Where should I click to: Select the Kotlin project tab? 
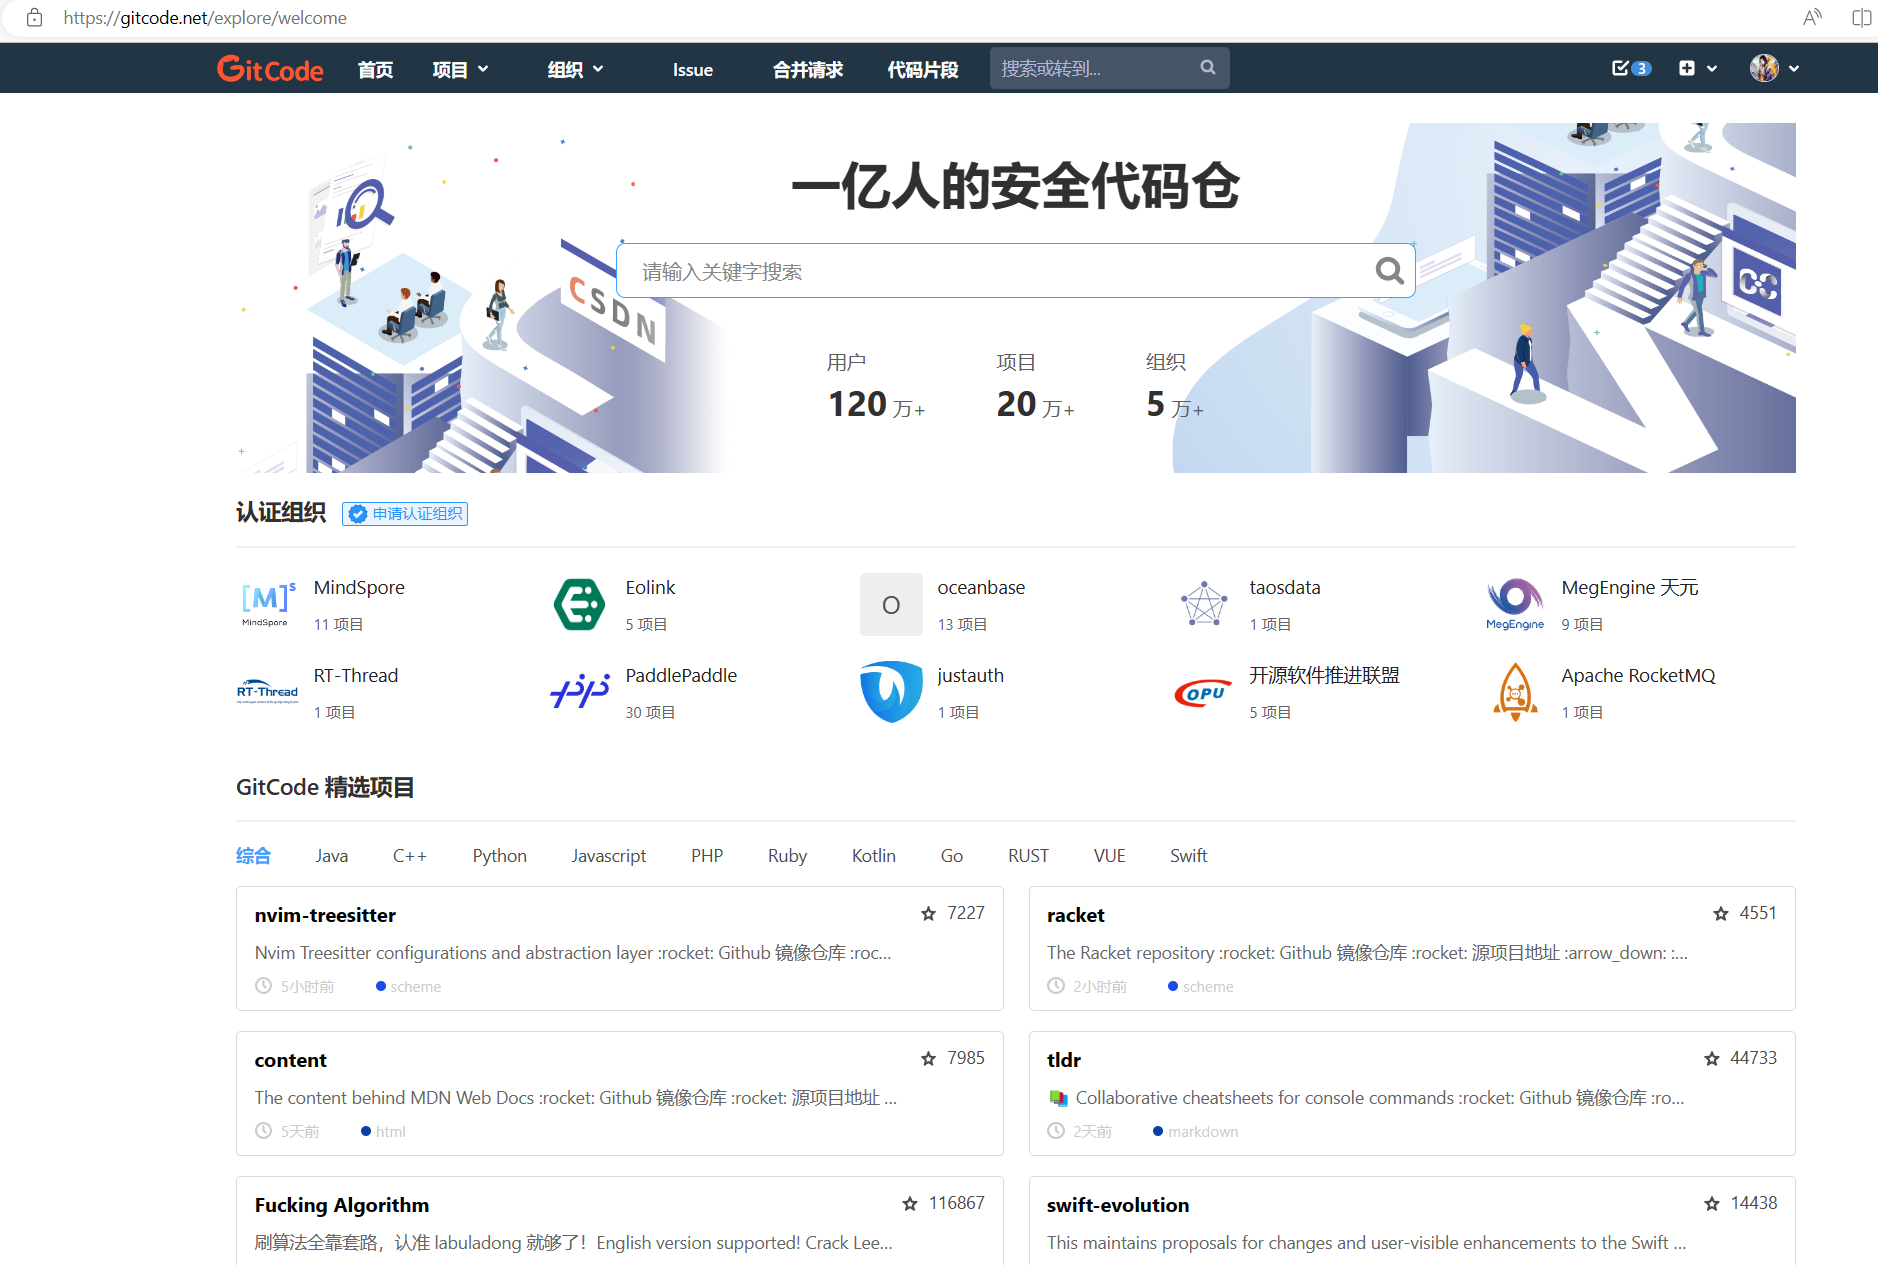pos(874,855)
